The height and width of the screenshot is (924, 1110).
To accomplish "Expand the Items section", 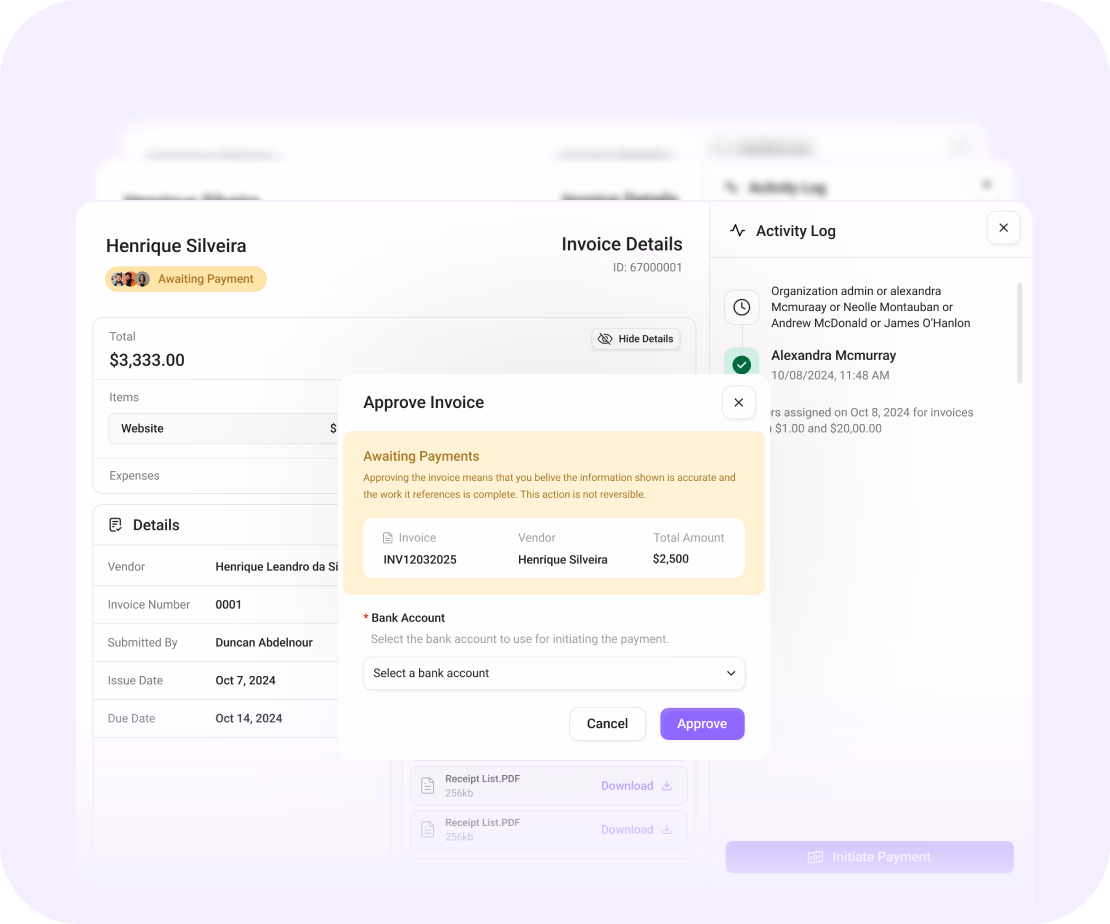I will 124,397.
